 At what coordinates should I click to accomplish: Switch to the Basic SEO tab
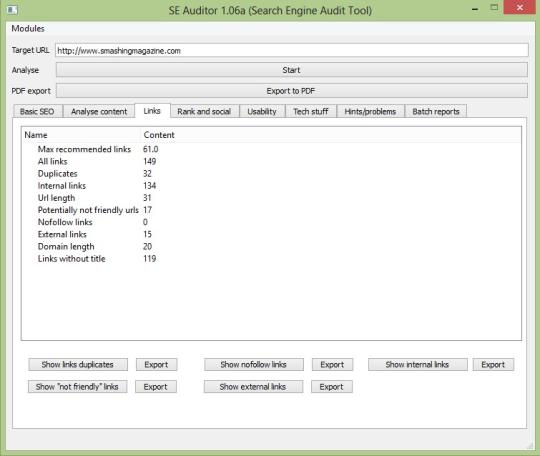pos(37,112)
